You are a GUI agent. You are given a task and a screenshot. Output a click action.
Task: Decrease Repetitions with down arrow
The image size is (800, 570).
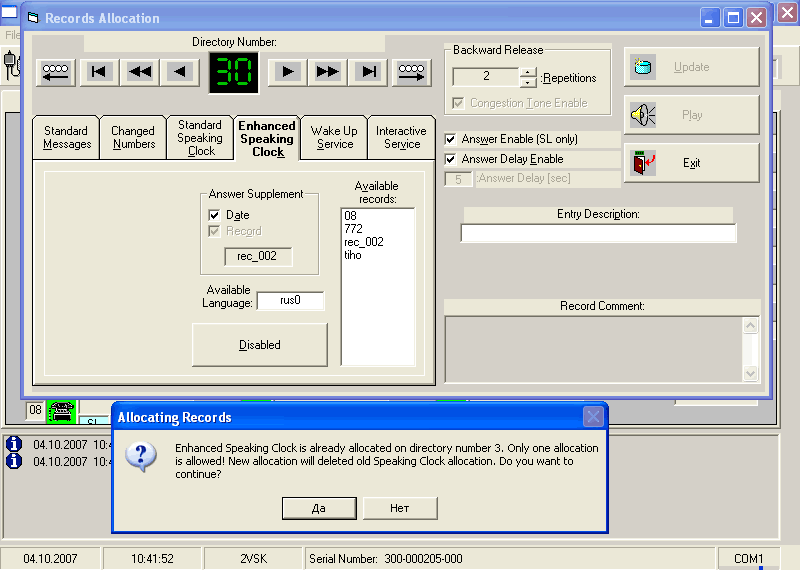[528, 82]
